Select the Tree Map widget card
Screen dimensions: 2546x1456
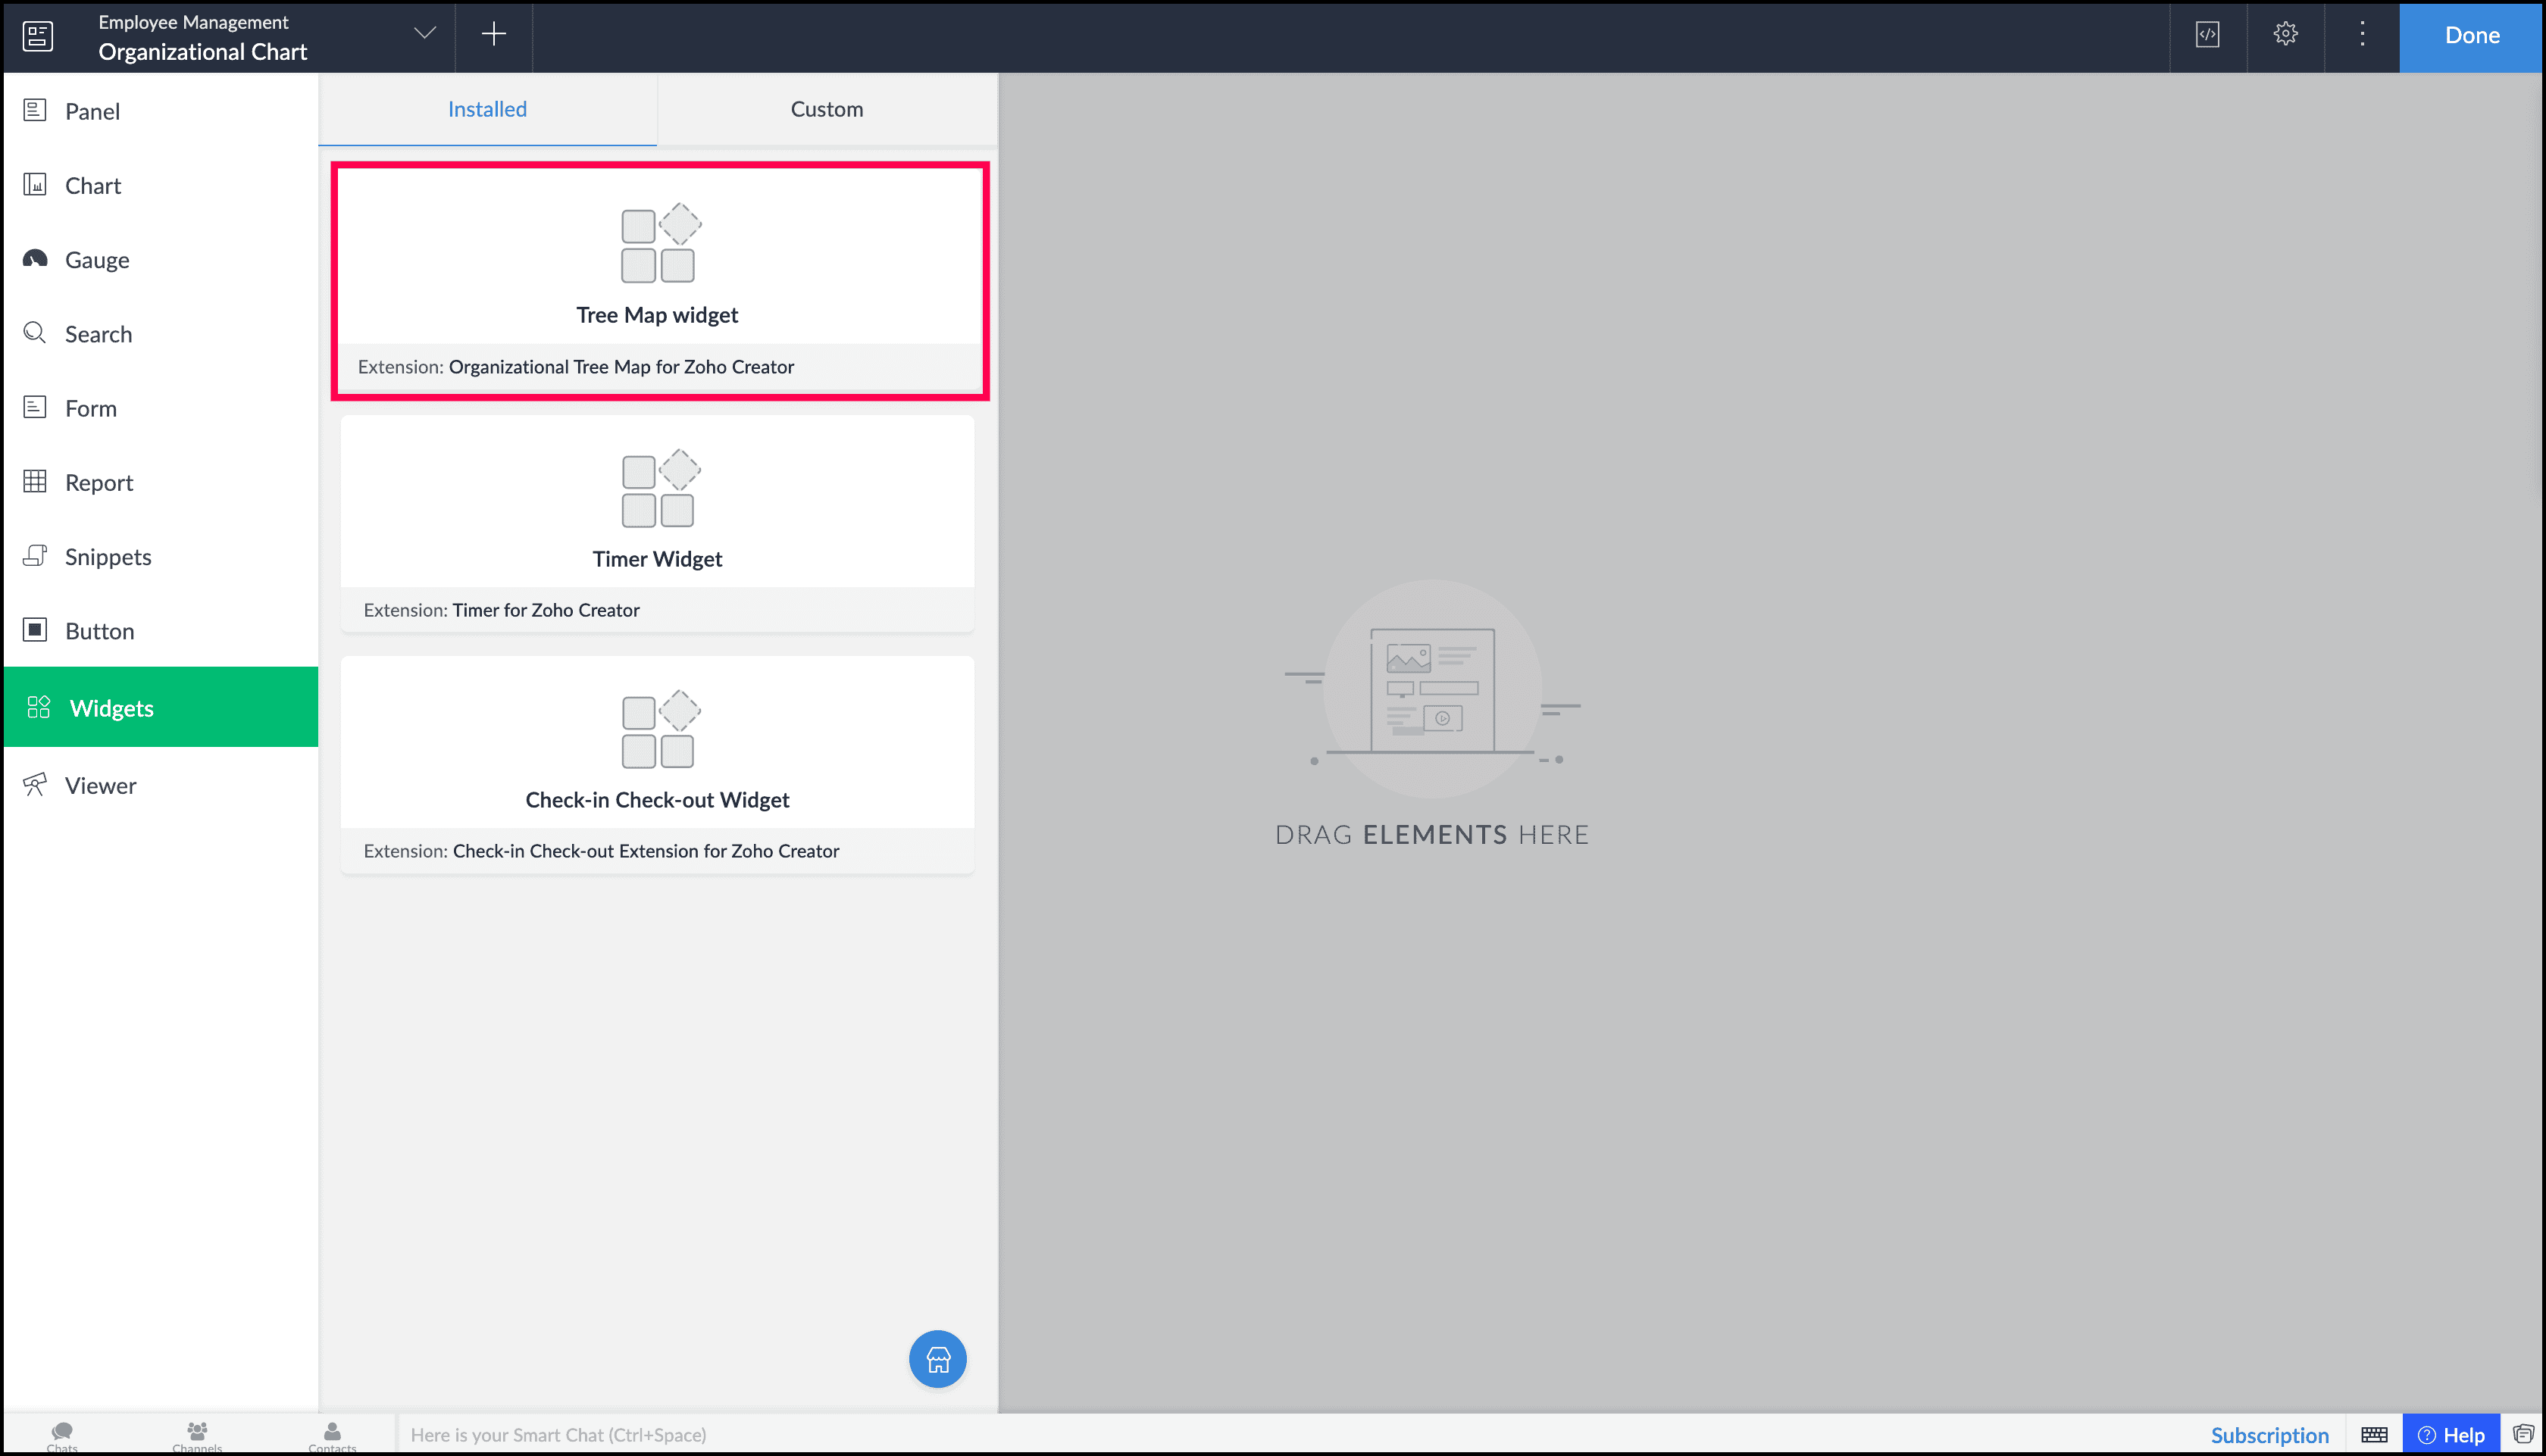click(x=658, y=280)
